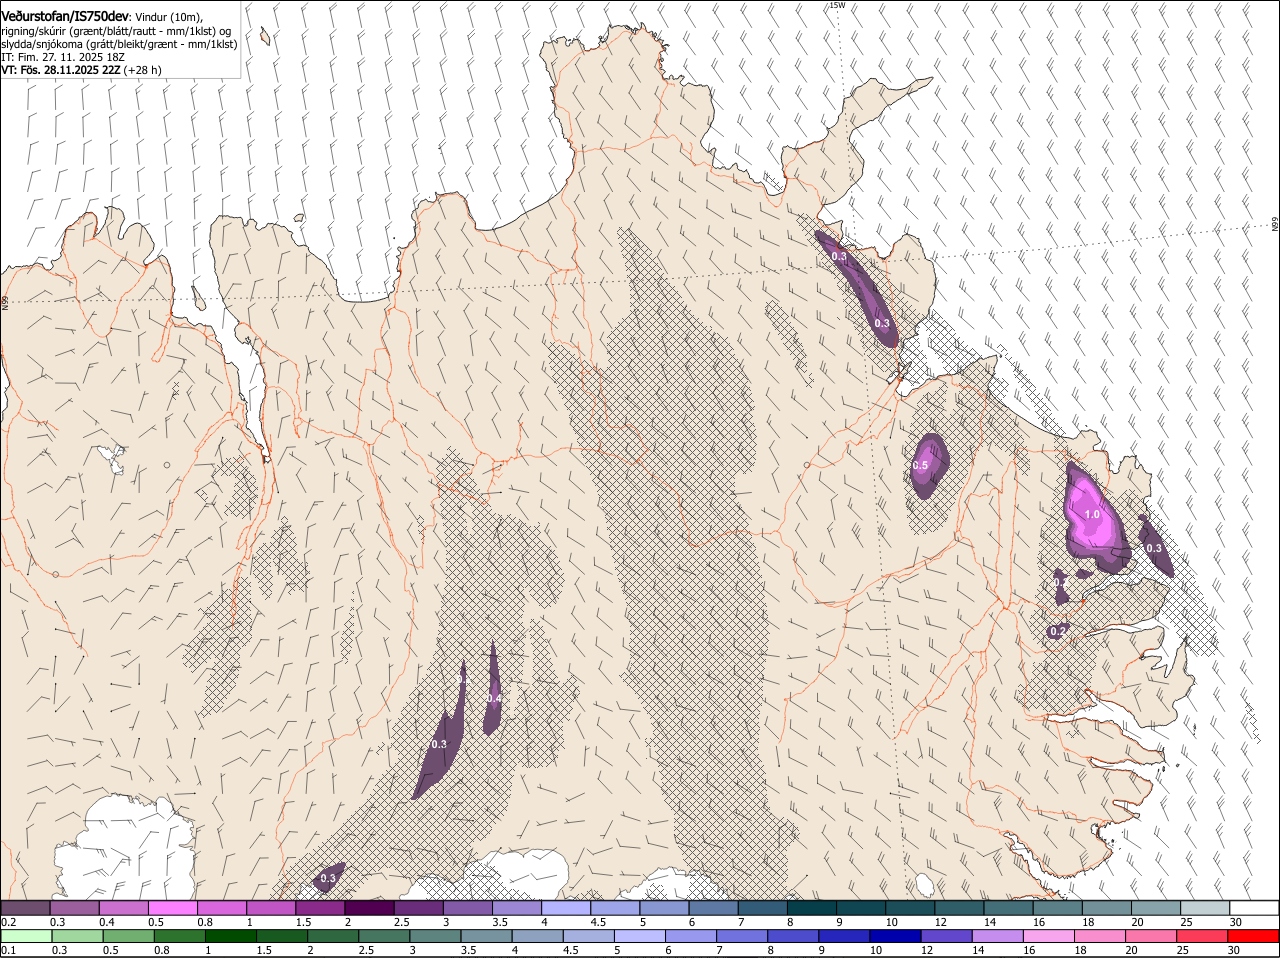
Task: Click the 0.5 contour label on the map
Action: coord(921,466)
